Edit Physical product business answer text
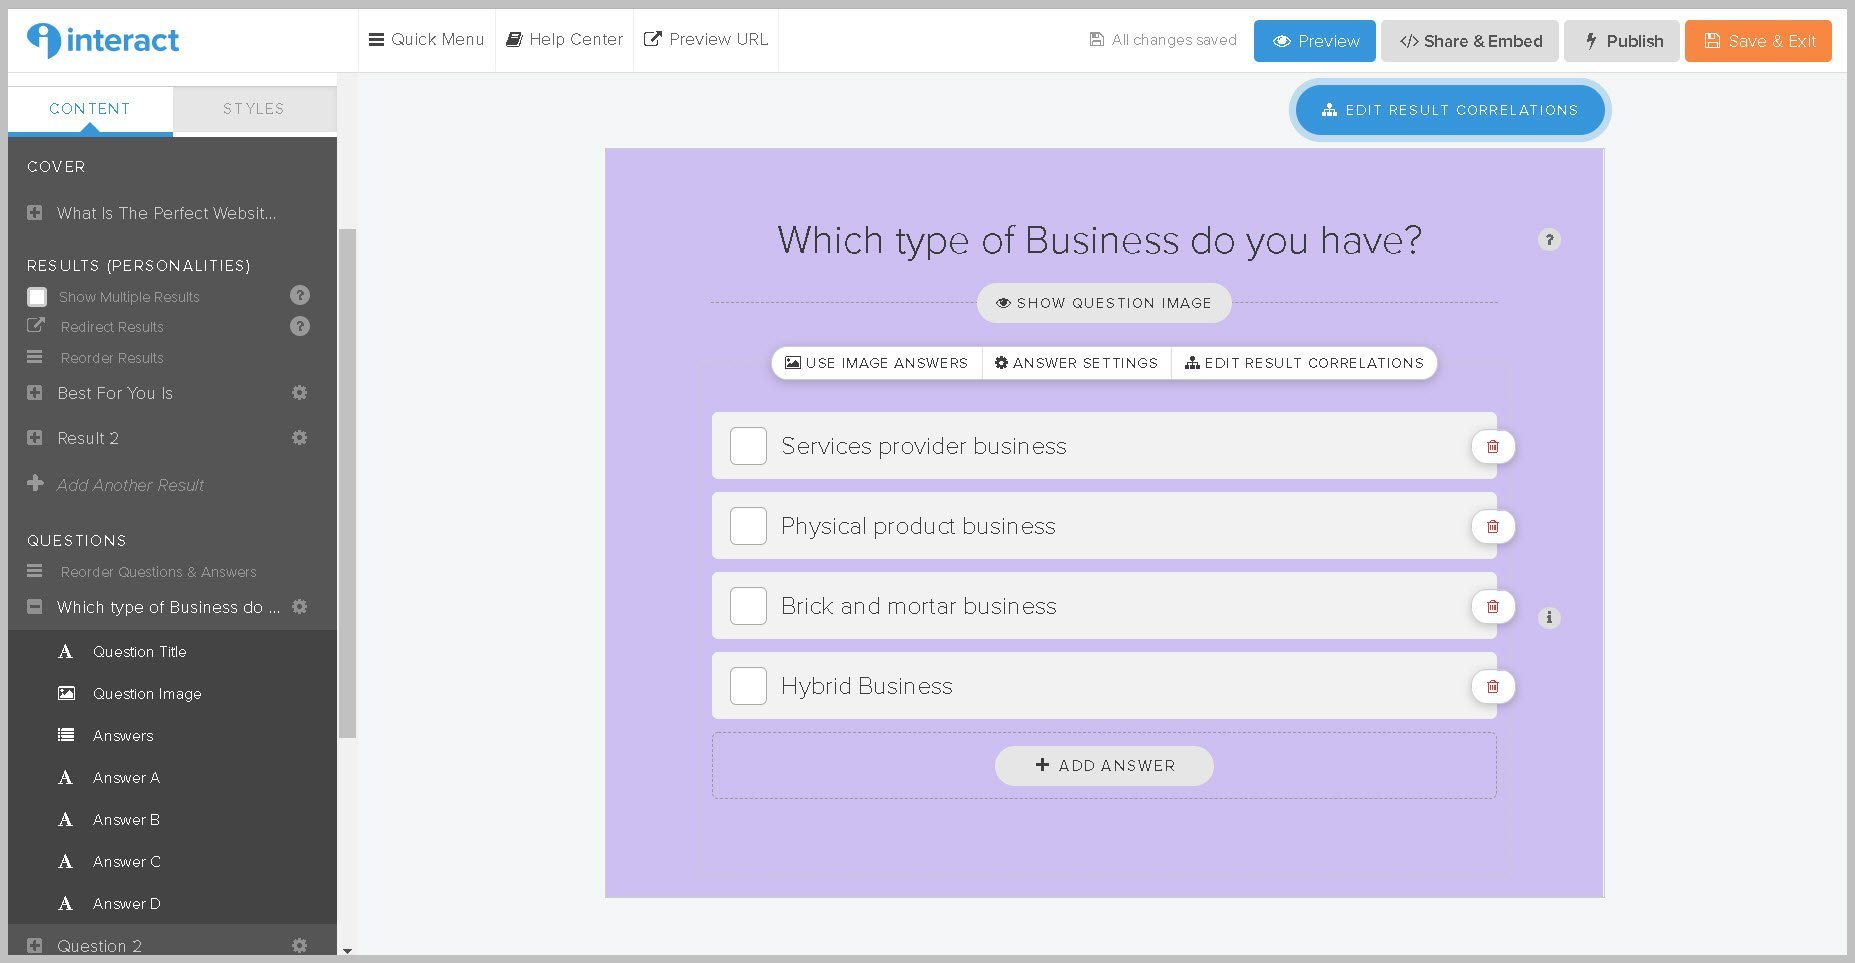 tap(918, 526)
